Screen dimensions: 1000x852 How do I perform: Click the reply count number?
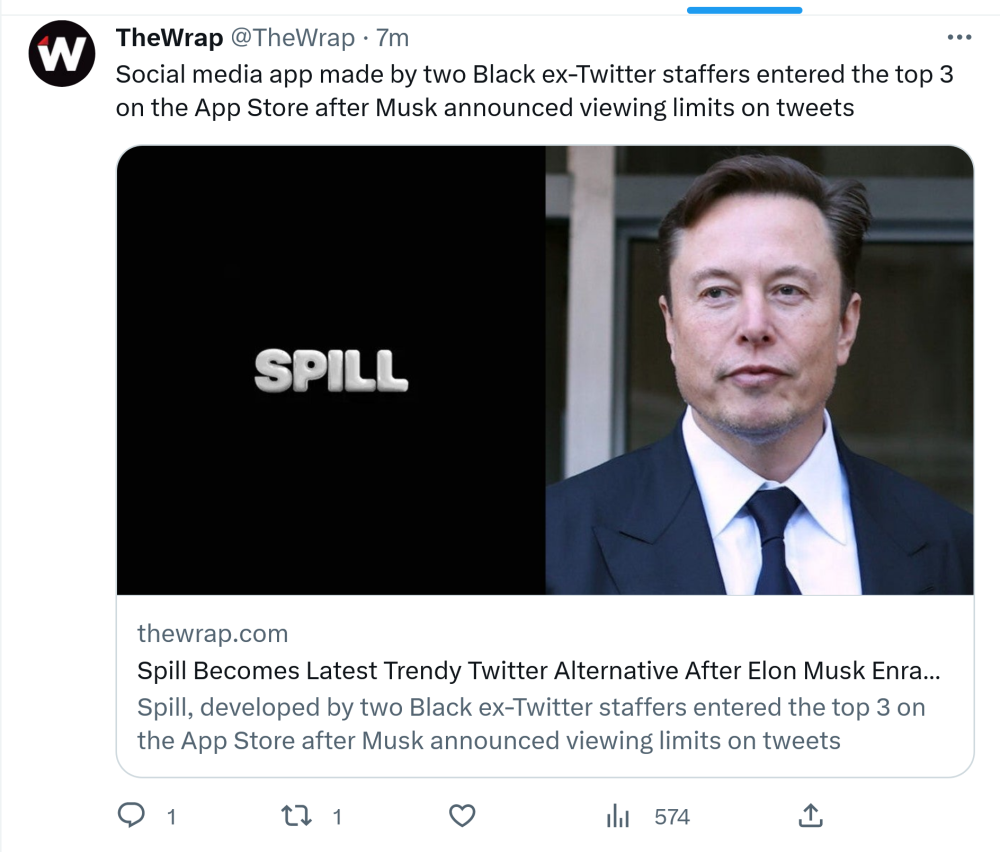(171, 817)
